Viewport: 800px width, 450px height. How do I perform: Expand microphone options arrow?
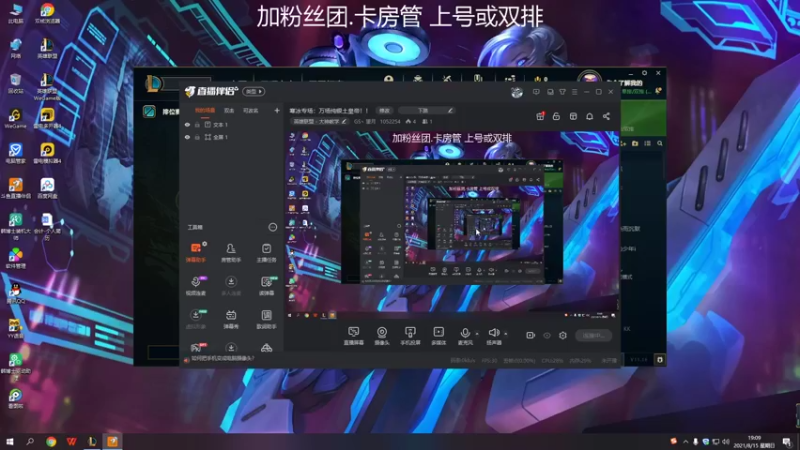477,334
